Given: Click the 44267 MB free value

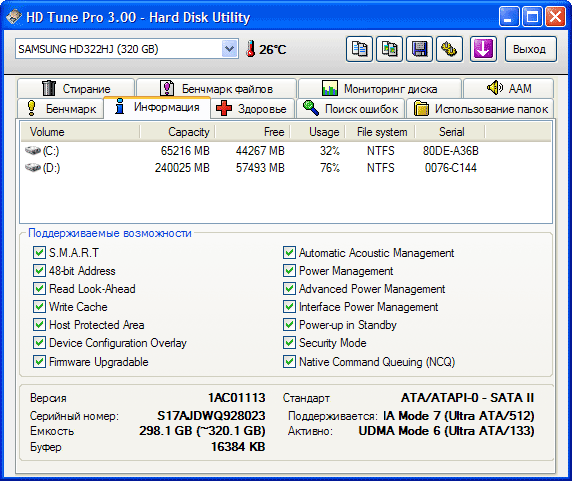Looking at the screenshot, I should 260,151.
